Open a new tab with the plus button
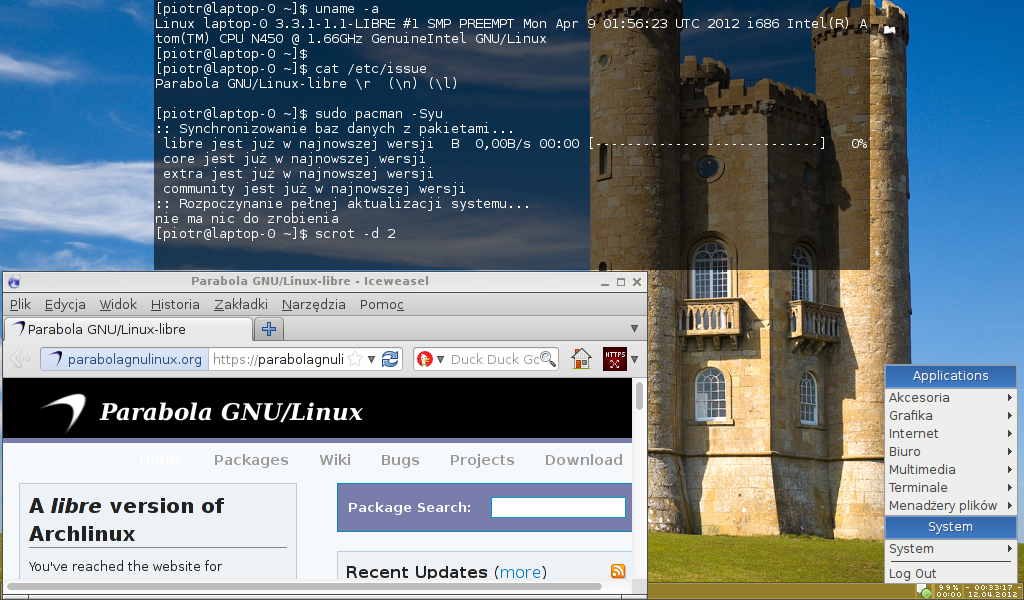The height and width of the screenshot is (600, 1024). (268, 329)
